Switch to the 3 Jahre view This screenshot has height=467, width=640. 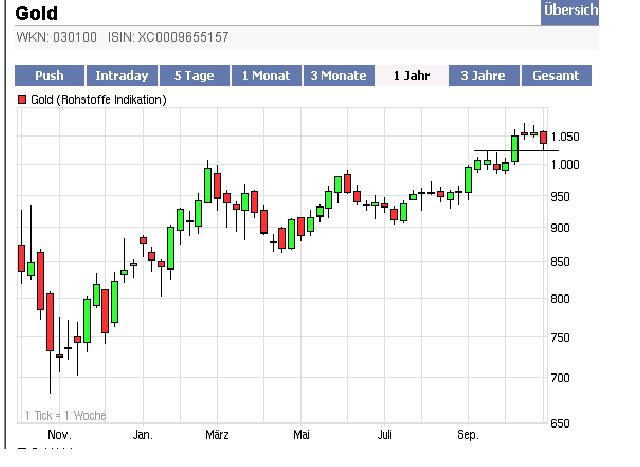click(x=484, y=76)
